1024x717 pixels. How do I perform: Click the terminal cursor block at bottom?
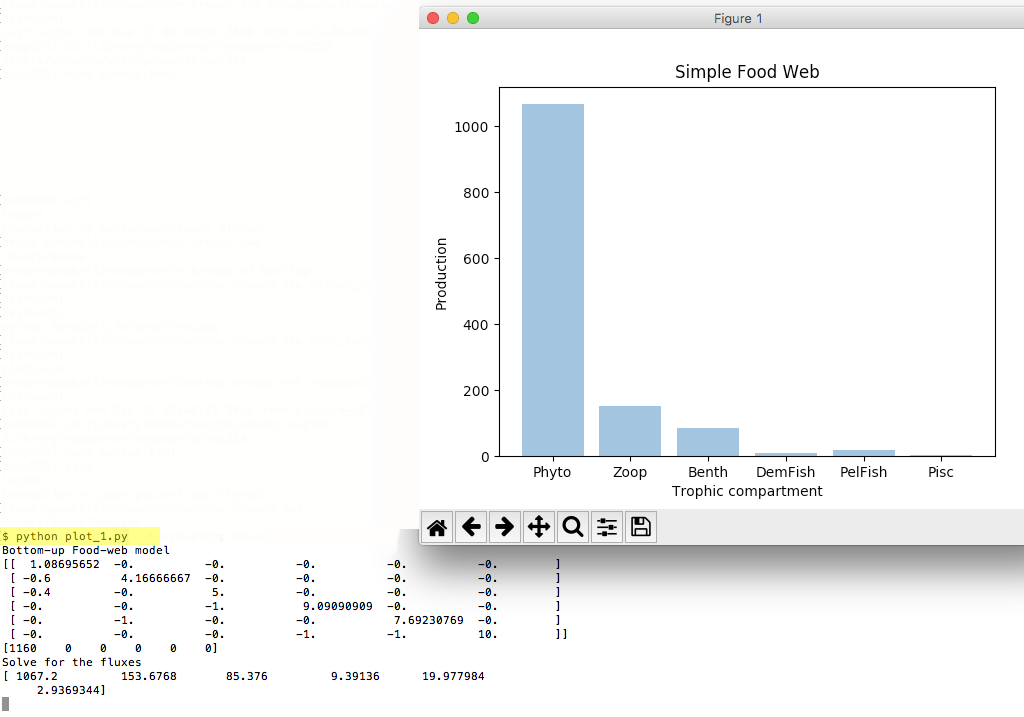coord(5,704)
